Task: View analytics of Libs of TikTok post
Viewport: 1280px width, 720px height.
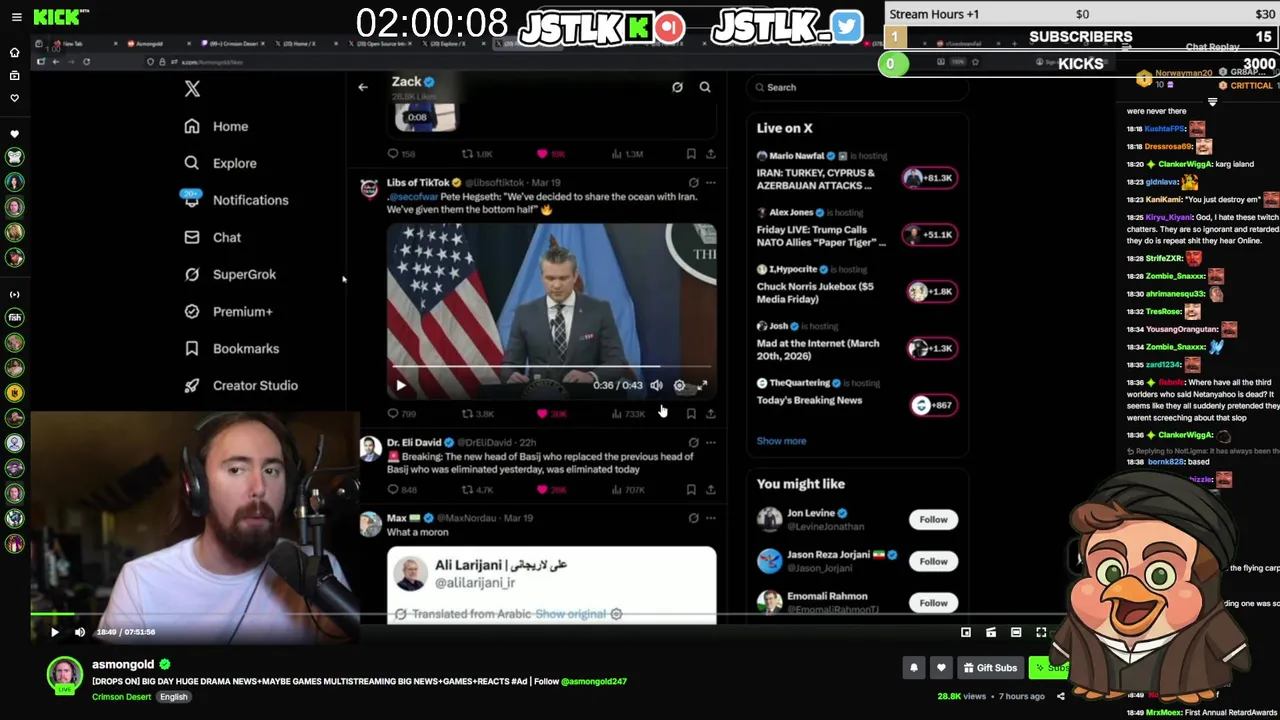Action: [x=629, y=413]
